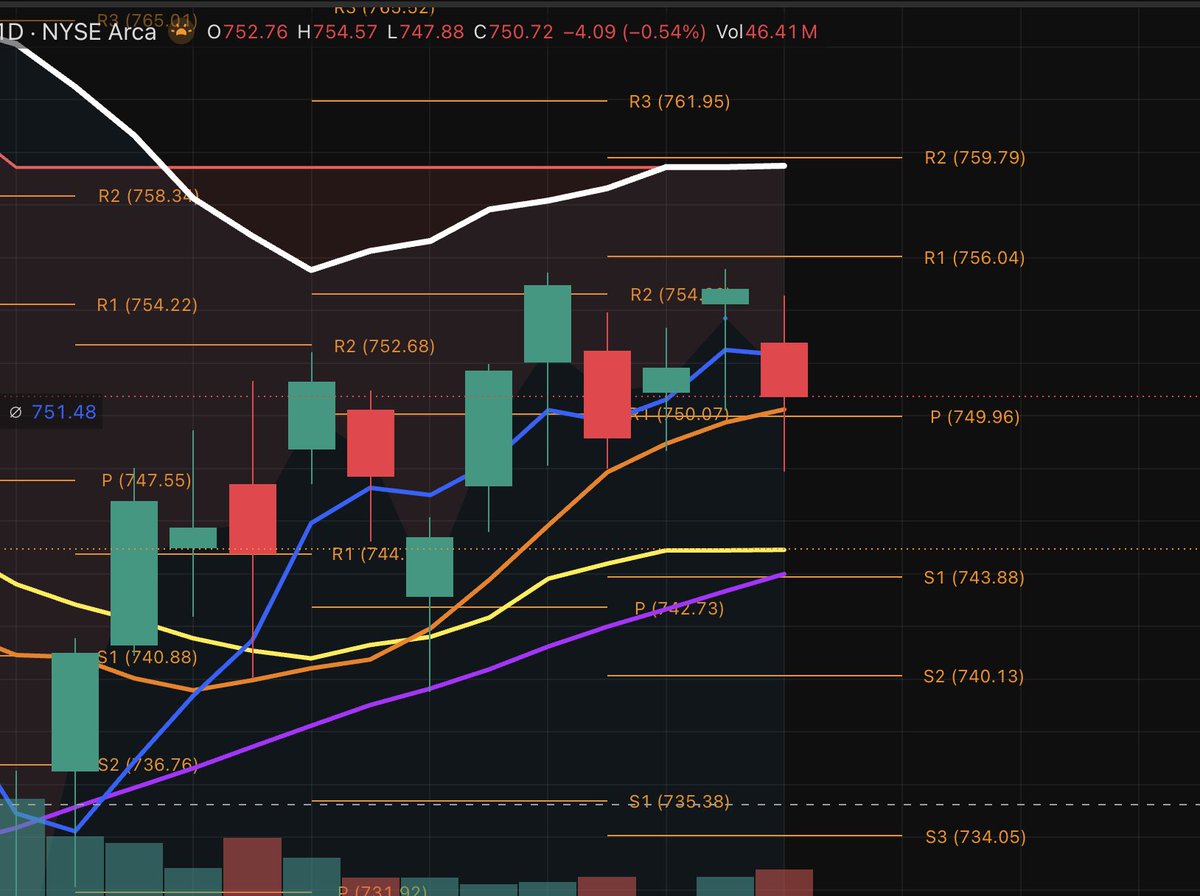Click the R2 (752.68) pivot label
The image size is (1200, 896).
[x=385, y=346]
